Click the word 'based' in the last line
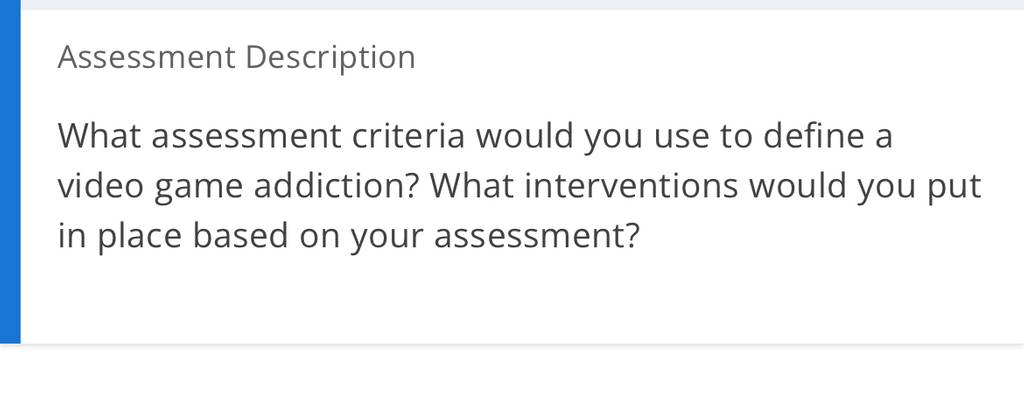Screen dimensions: 1024x394 [240, 236]
